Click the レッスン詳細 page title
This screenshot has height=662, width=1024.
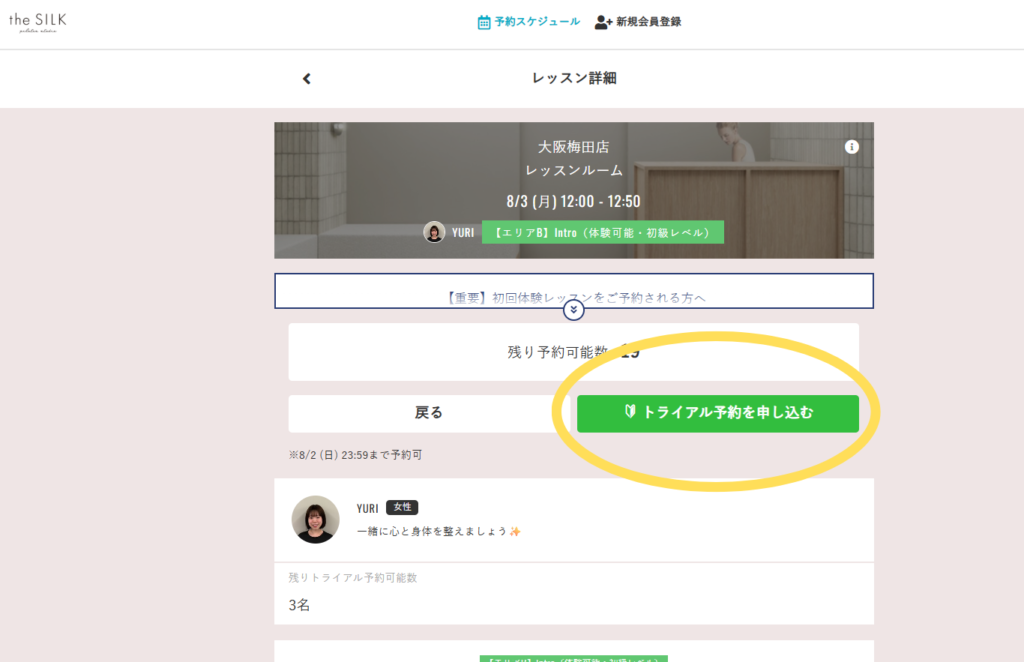pyautogui.click(x=574, y=78)
